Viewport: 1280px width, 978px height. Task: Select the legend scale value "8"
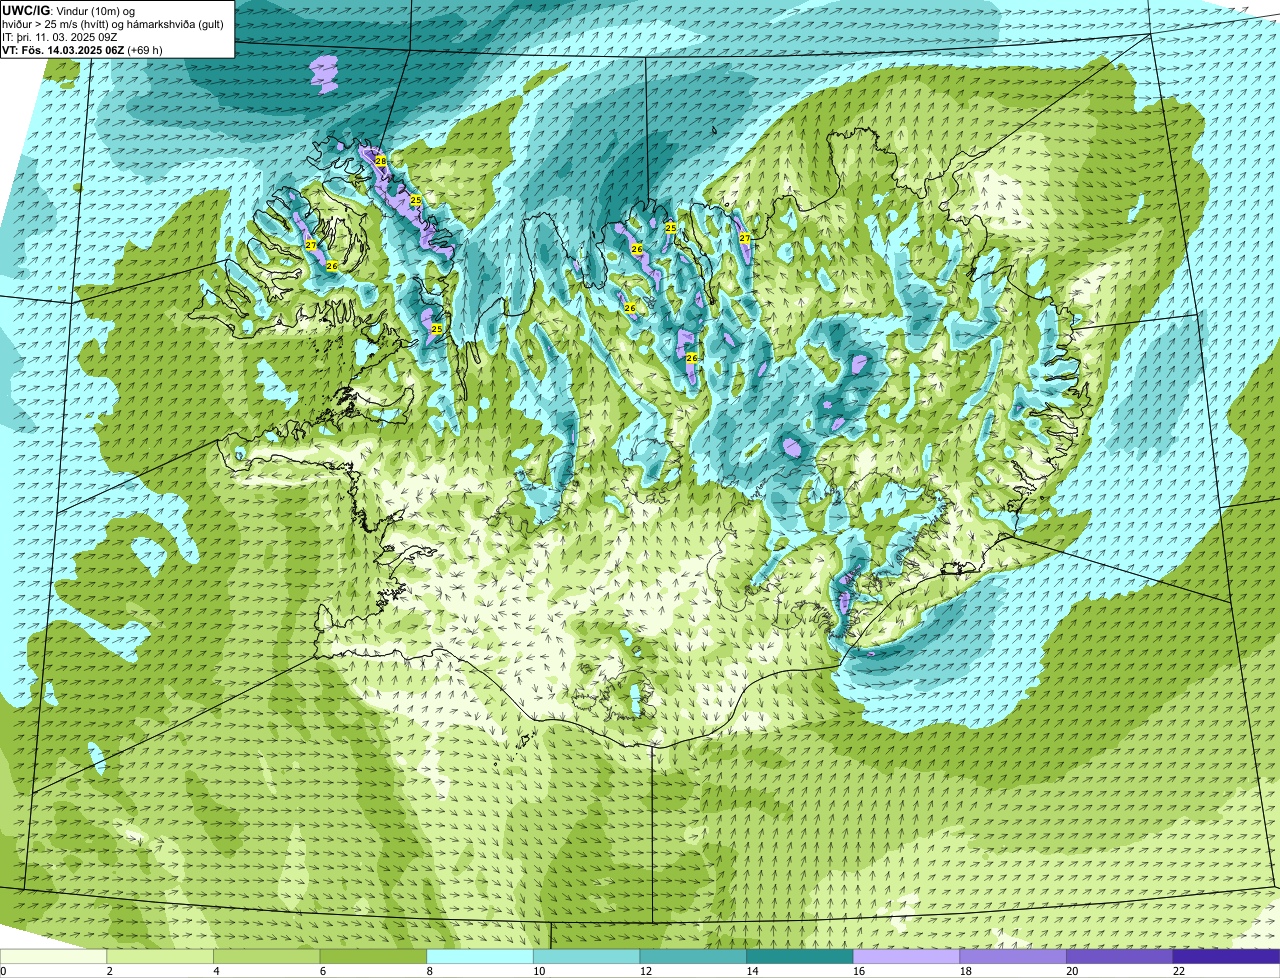point(429,971)
